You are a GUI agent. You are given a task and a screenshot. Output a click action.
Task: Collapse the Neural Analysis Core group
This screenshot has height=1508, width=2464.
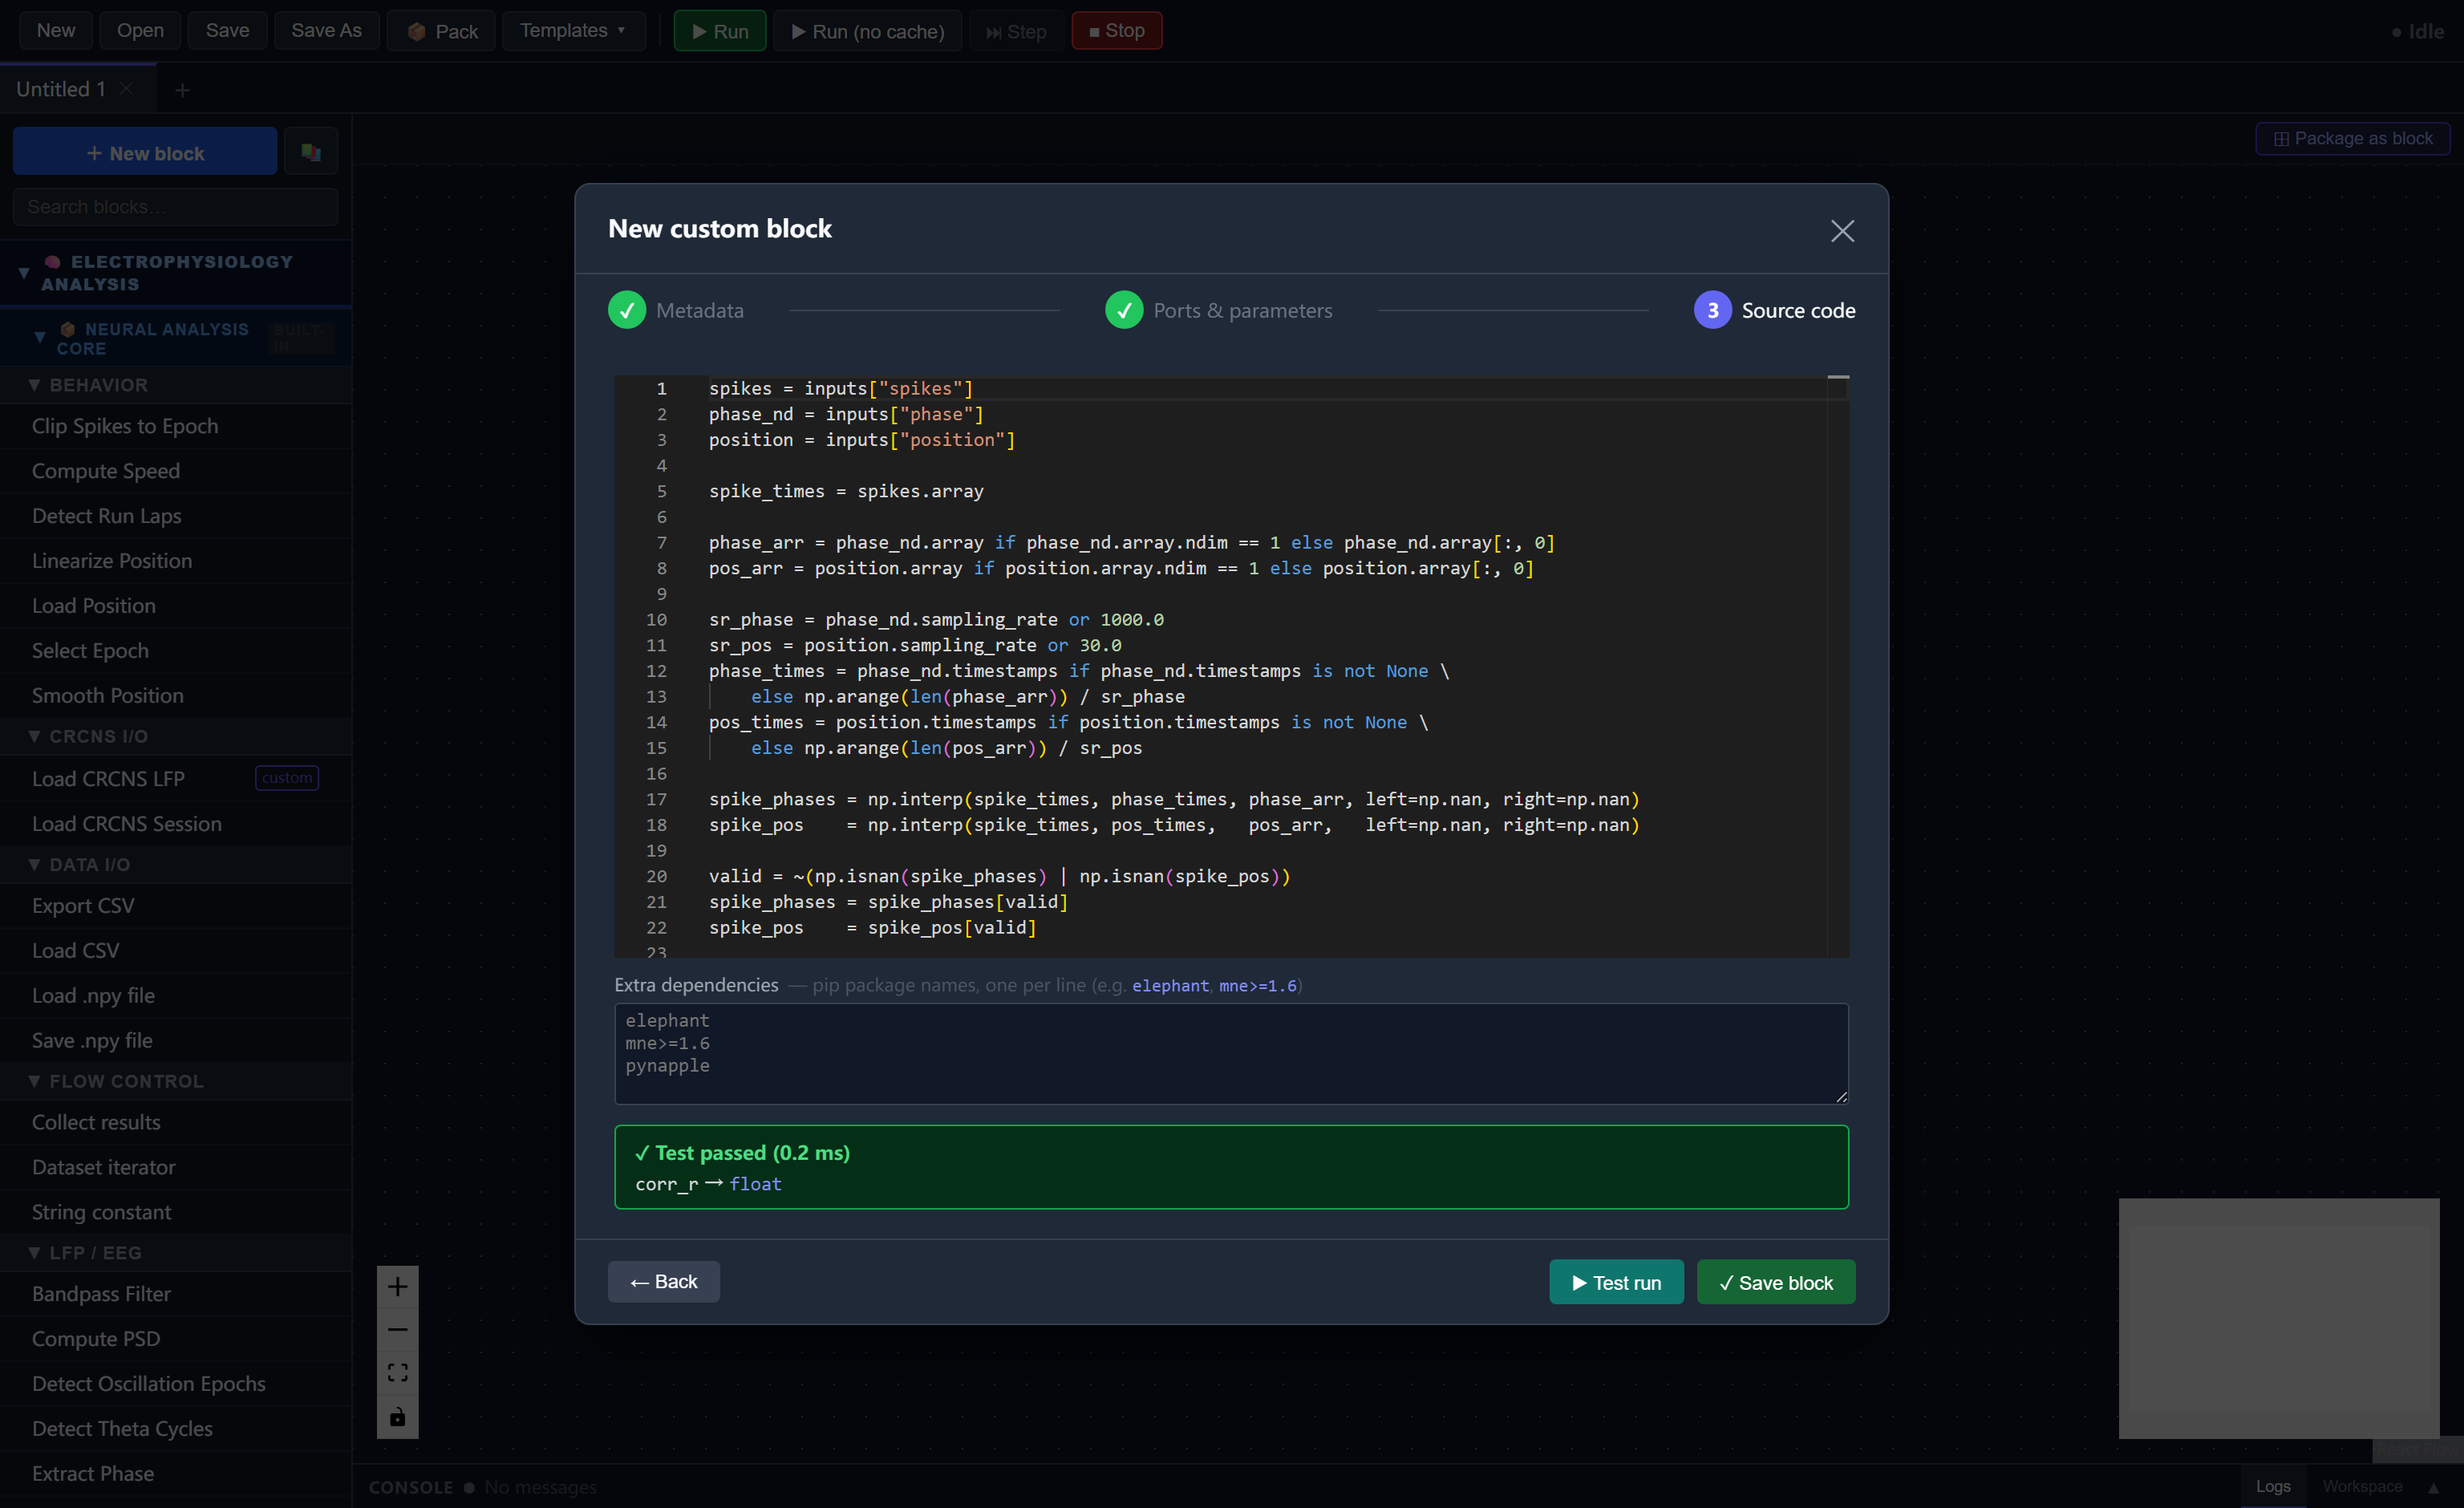(x=40, y=337)
